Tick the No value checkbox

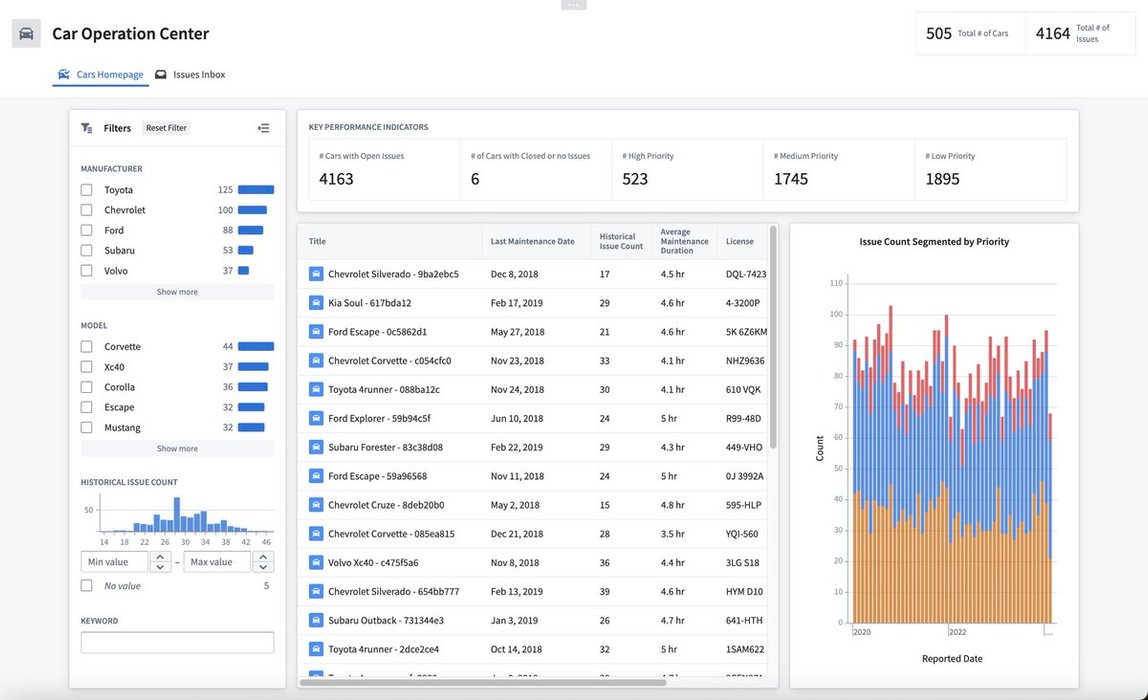(87, 586)
